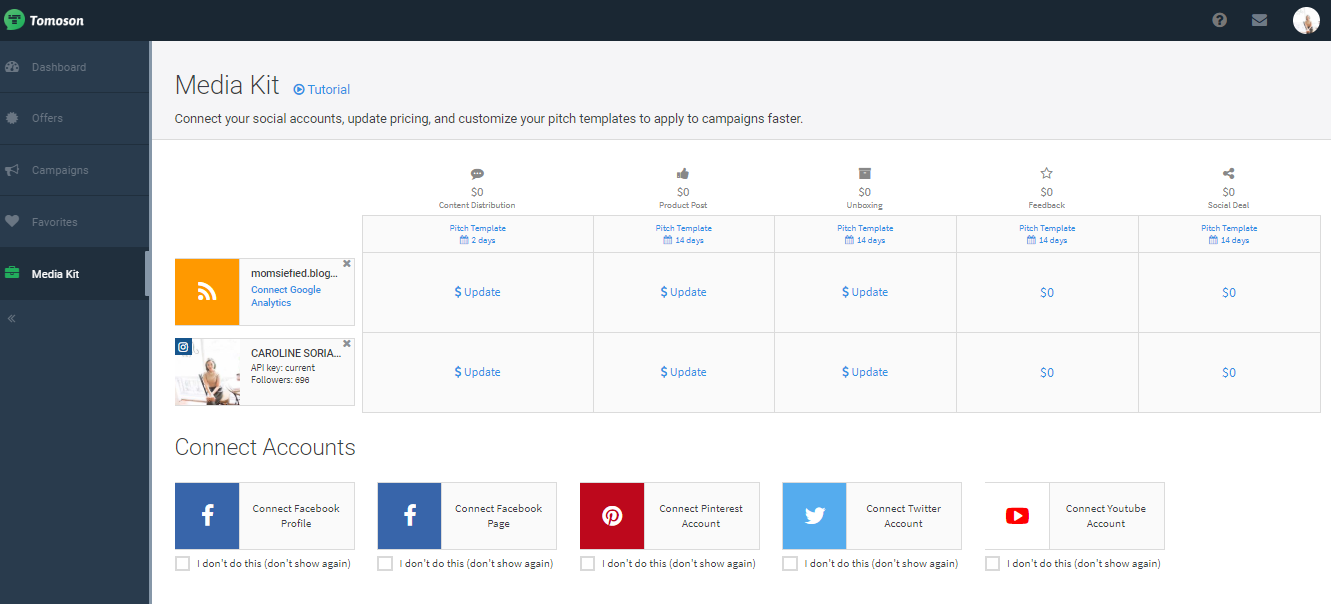Update blog Unboxing price
Viewport: 1331px width, 604px height.
(865, 292)
